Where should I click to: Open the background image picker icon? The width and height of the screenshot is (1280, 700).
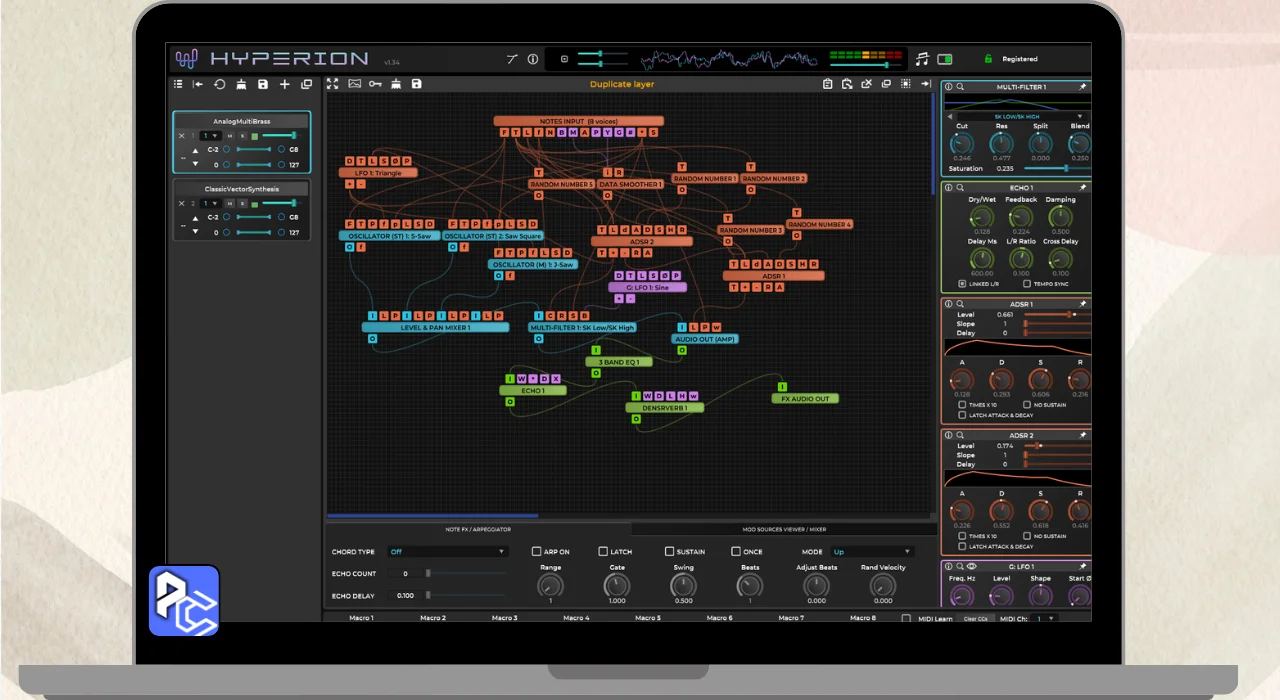[x=354, y=84]
